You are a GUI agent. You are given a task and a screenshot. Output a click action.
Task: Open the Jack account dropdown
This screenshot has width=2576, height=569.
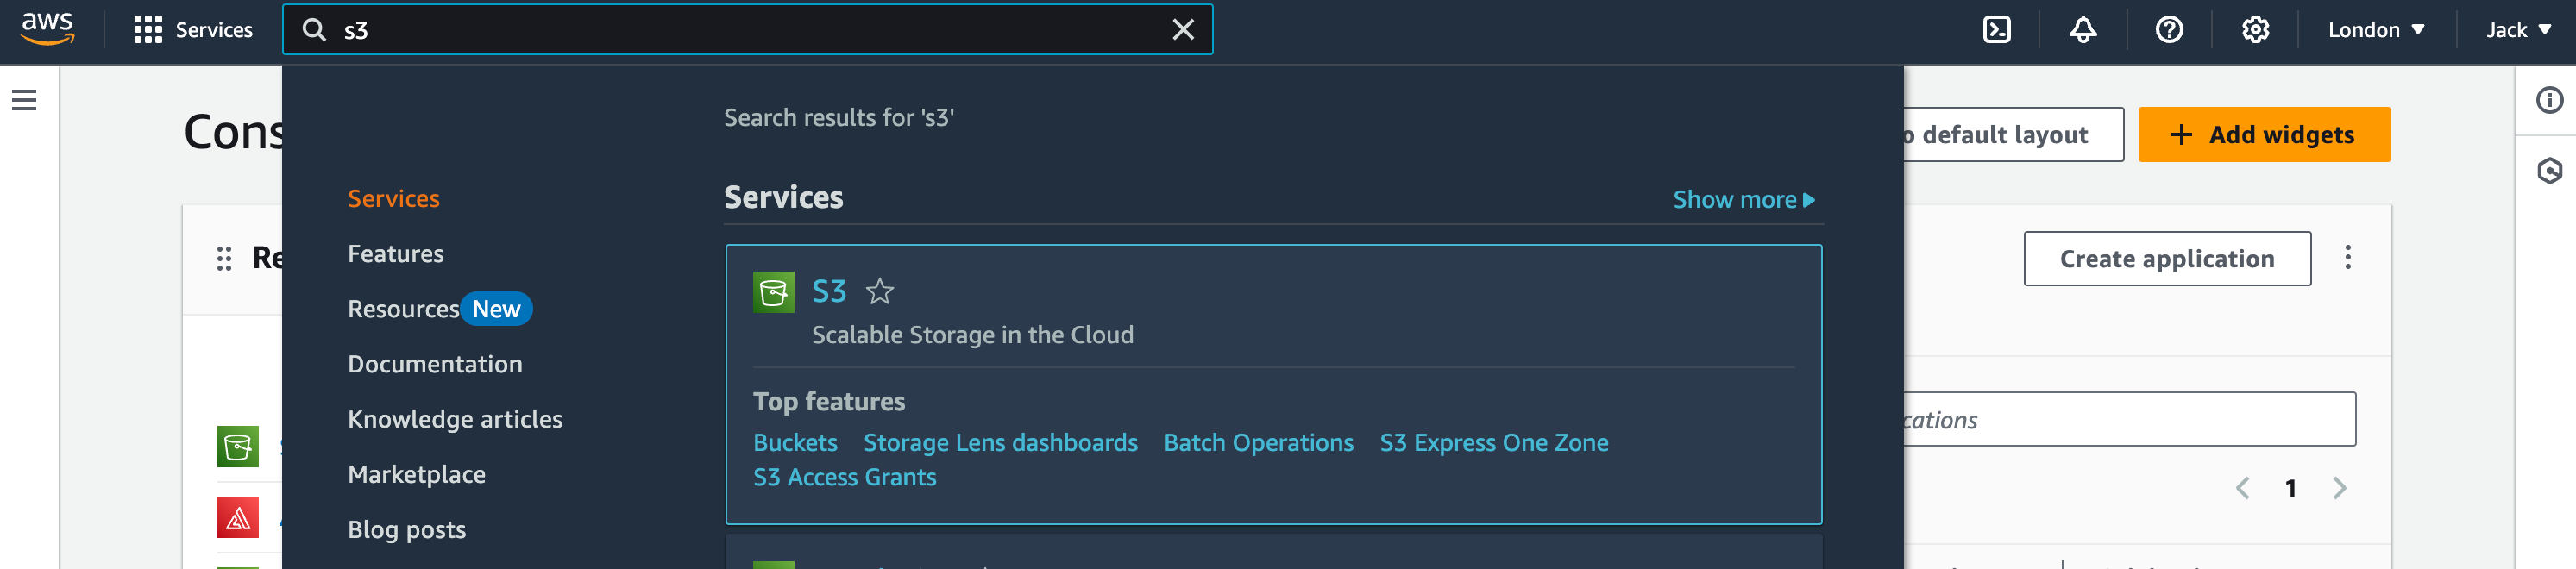pos(2517,30)
